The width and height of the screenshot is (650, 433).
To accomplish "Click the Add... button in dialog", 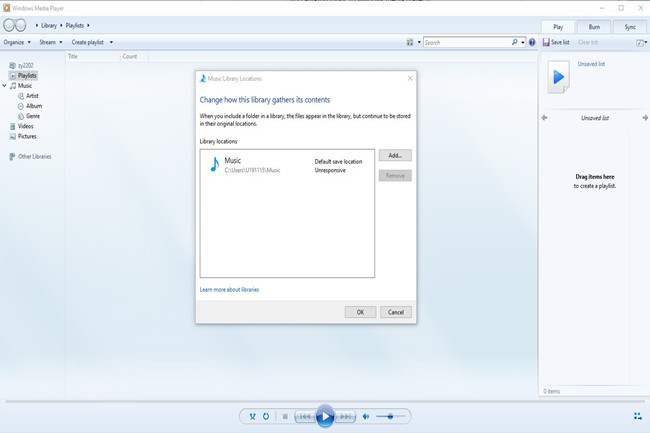I will (395, 156).
